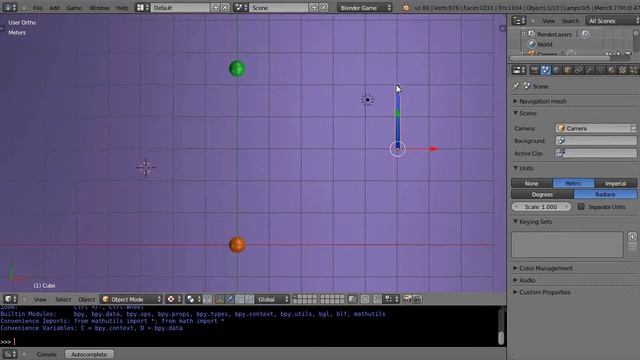The width and height of the screenshot is (640, 360).
Task: Open the Window menu
Action: [99, 8]
